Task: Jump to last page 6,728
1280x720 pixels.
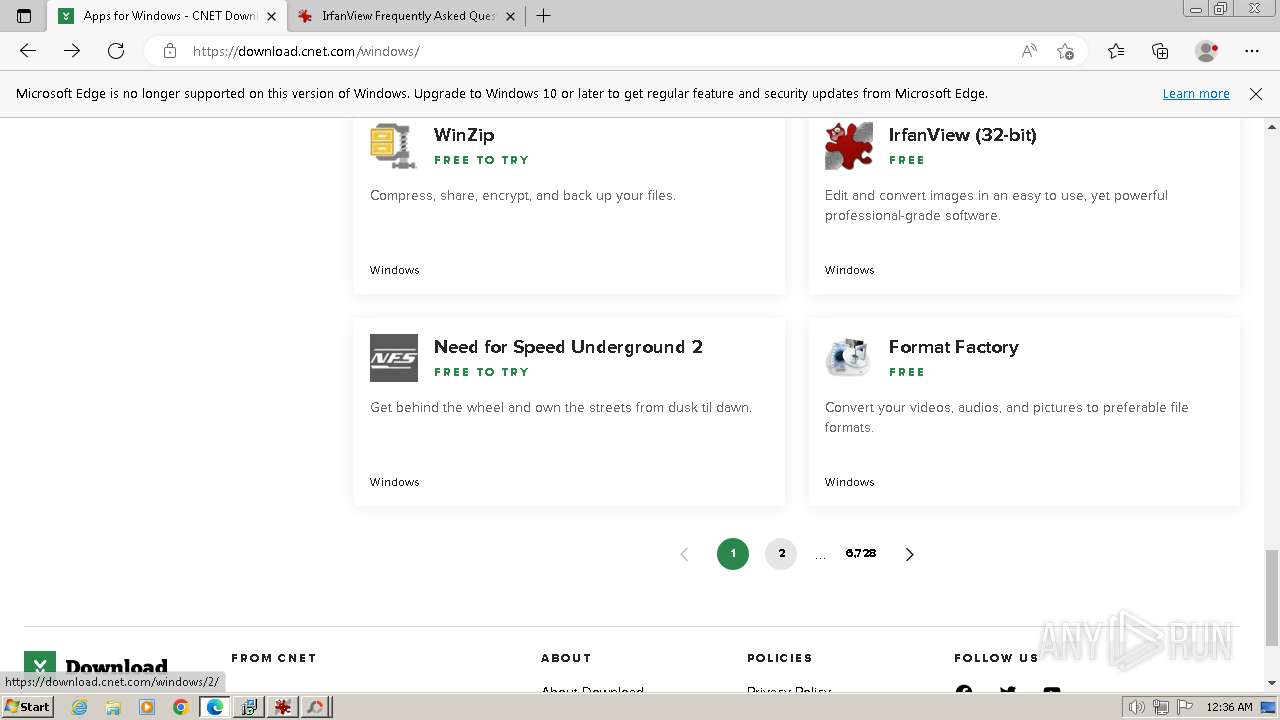Action: click(x=861, y=553)
